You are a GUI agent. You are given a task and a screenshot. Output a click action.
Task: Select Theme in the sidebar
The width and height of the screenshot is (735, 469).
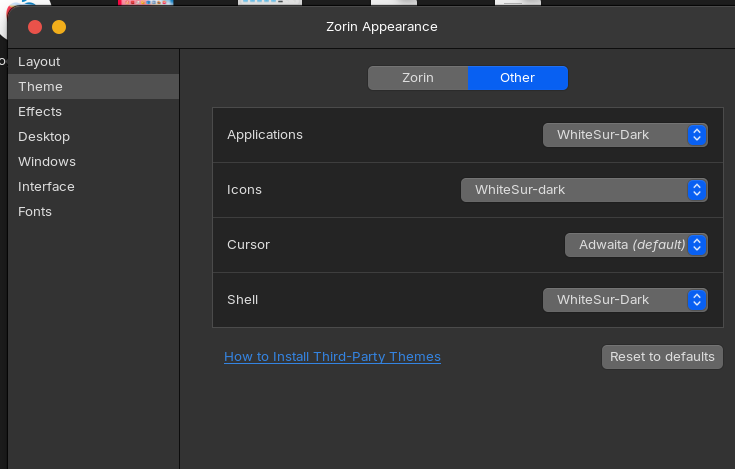pyautogui.click(x=40, y=87)
